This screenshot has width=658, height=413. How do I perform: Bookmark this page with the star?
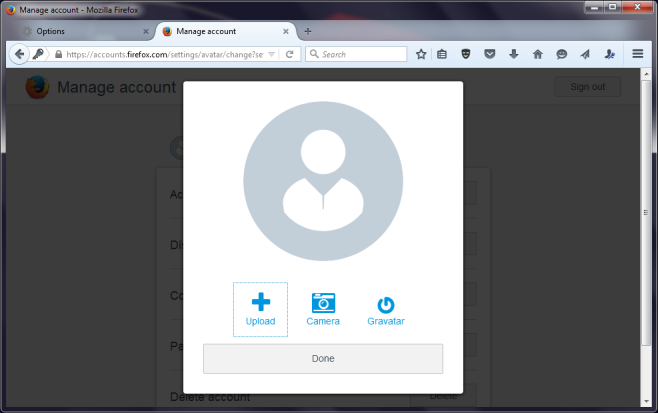point(421,54)
